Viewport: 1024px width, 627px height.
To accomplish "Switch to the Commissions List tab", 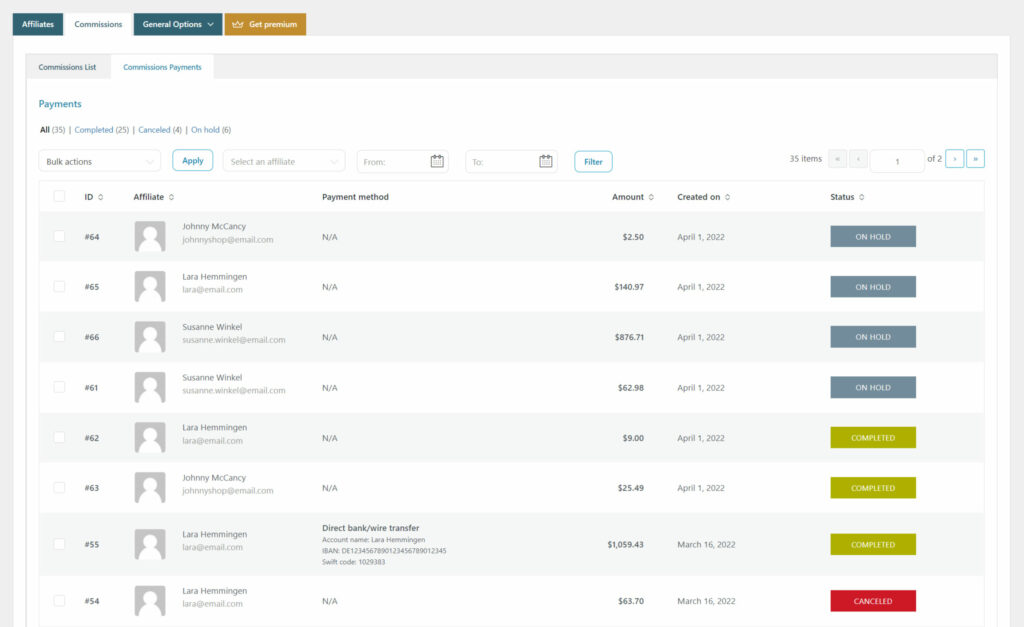I will (x=67, y=67).
